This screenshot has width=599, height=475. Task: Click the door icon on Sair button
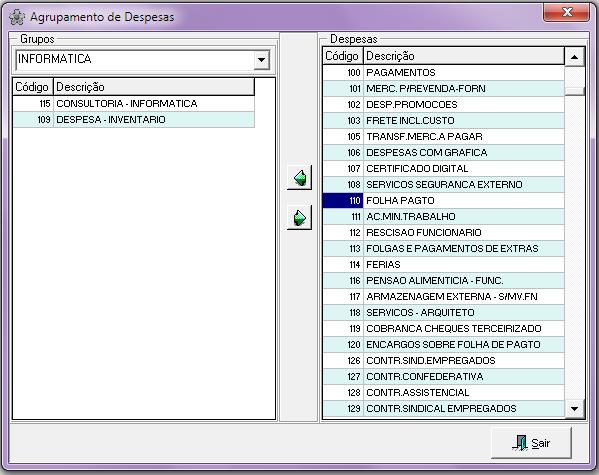520,443
